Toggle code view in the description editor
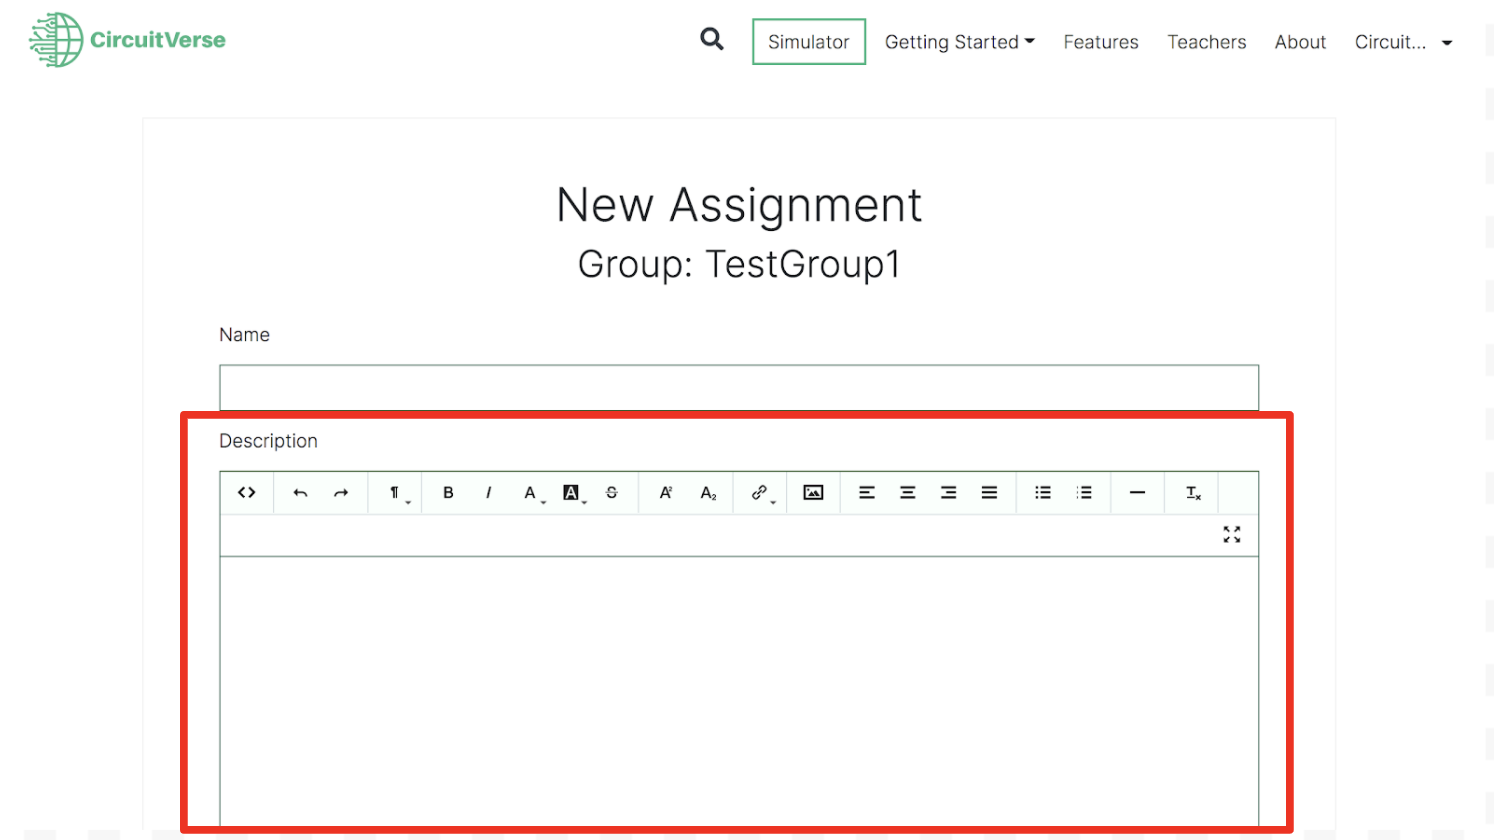This screenshot has width=1494, height=840. tap(247, 493)
